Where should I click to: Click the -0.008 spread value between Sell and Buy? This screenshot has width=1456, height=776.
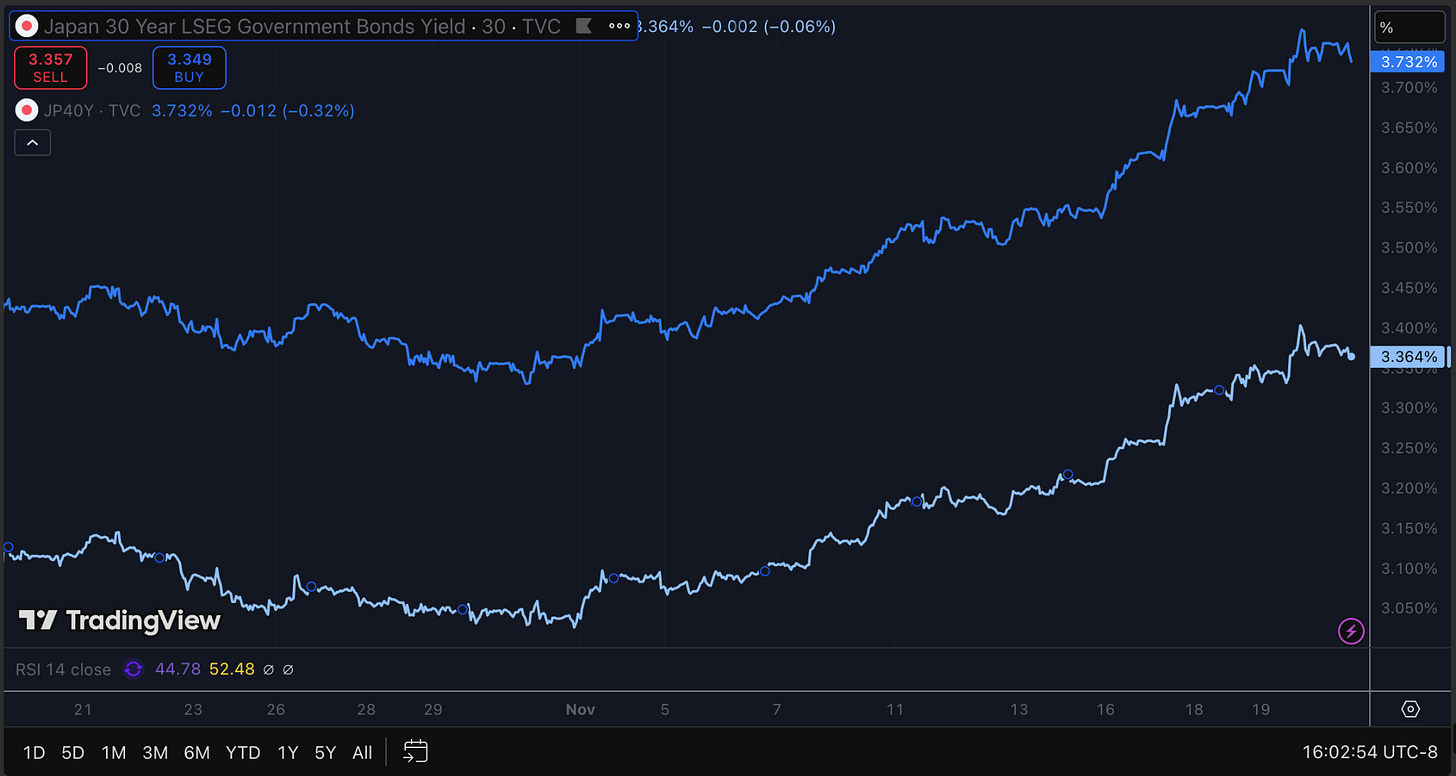click(x=120, y=69)
